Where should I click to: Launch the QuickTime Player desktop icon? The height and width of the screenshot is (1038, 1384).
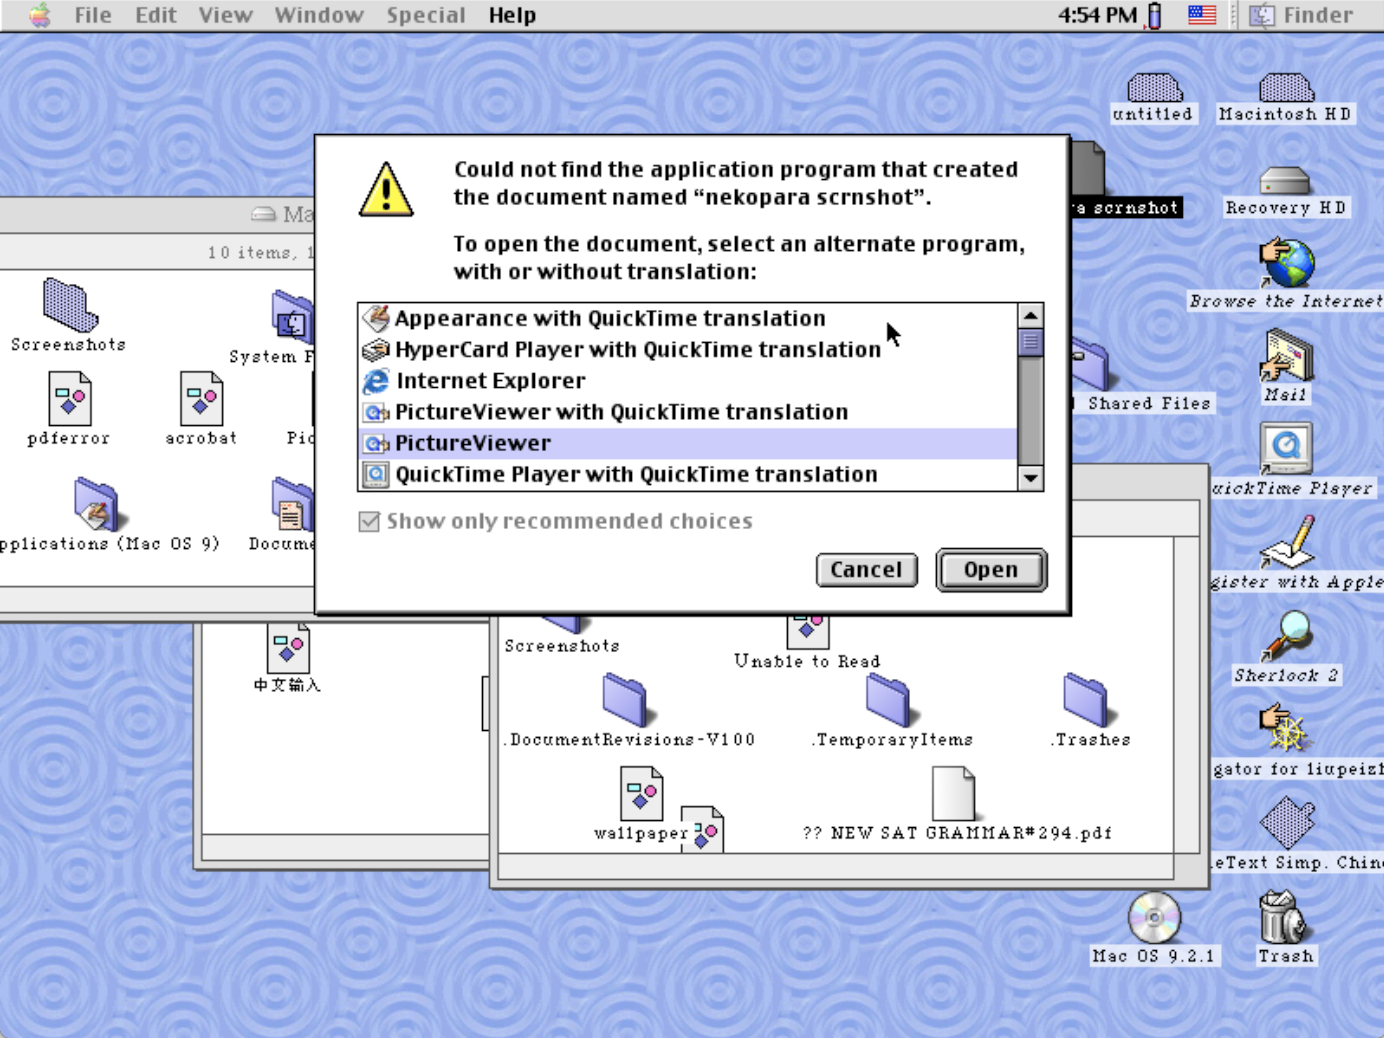(1286, 449)
